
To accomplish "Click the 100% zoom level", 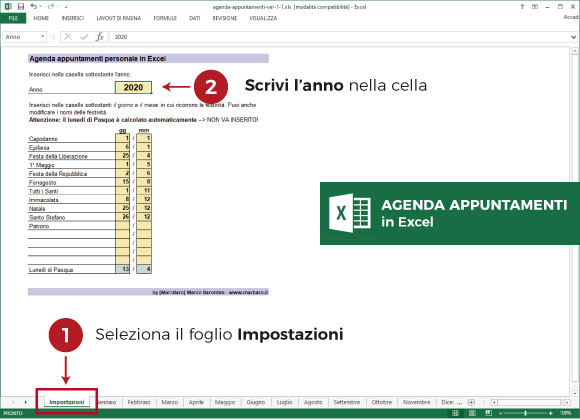I will click(x=566, y=413).
